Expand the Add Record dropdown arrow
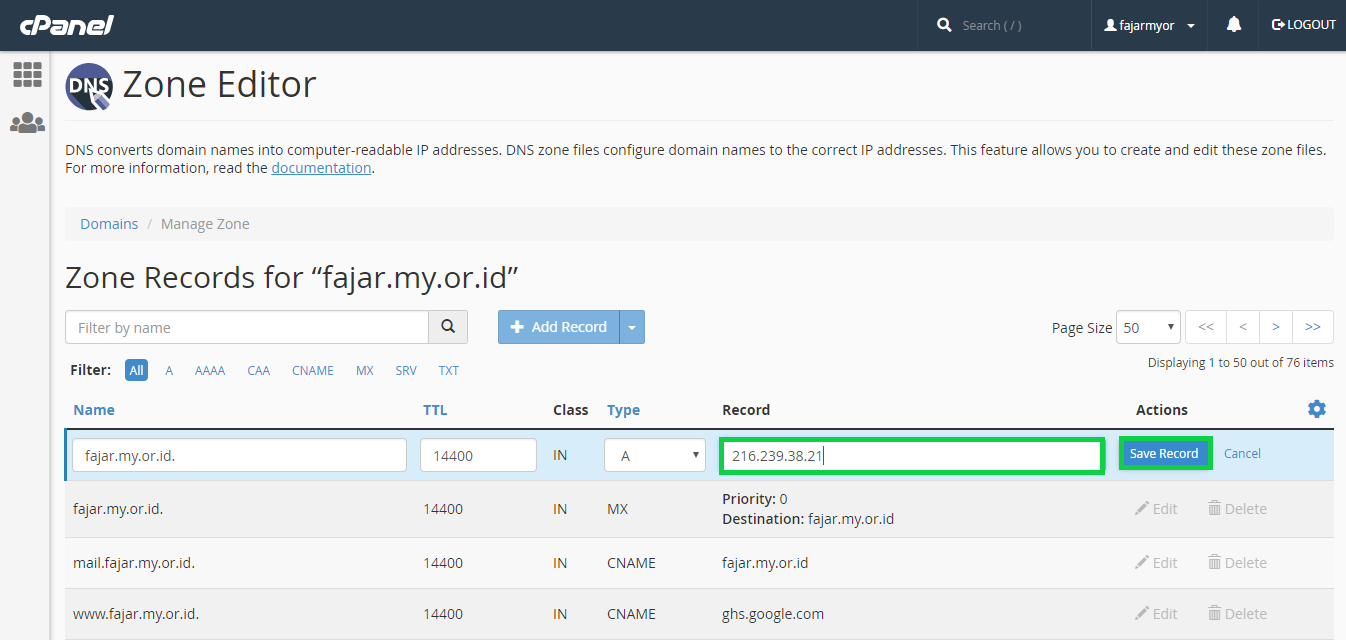The width and height of the screenshot is (1346, 640). click(x=632, y=327)
